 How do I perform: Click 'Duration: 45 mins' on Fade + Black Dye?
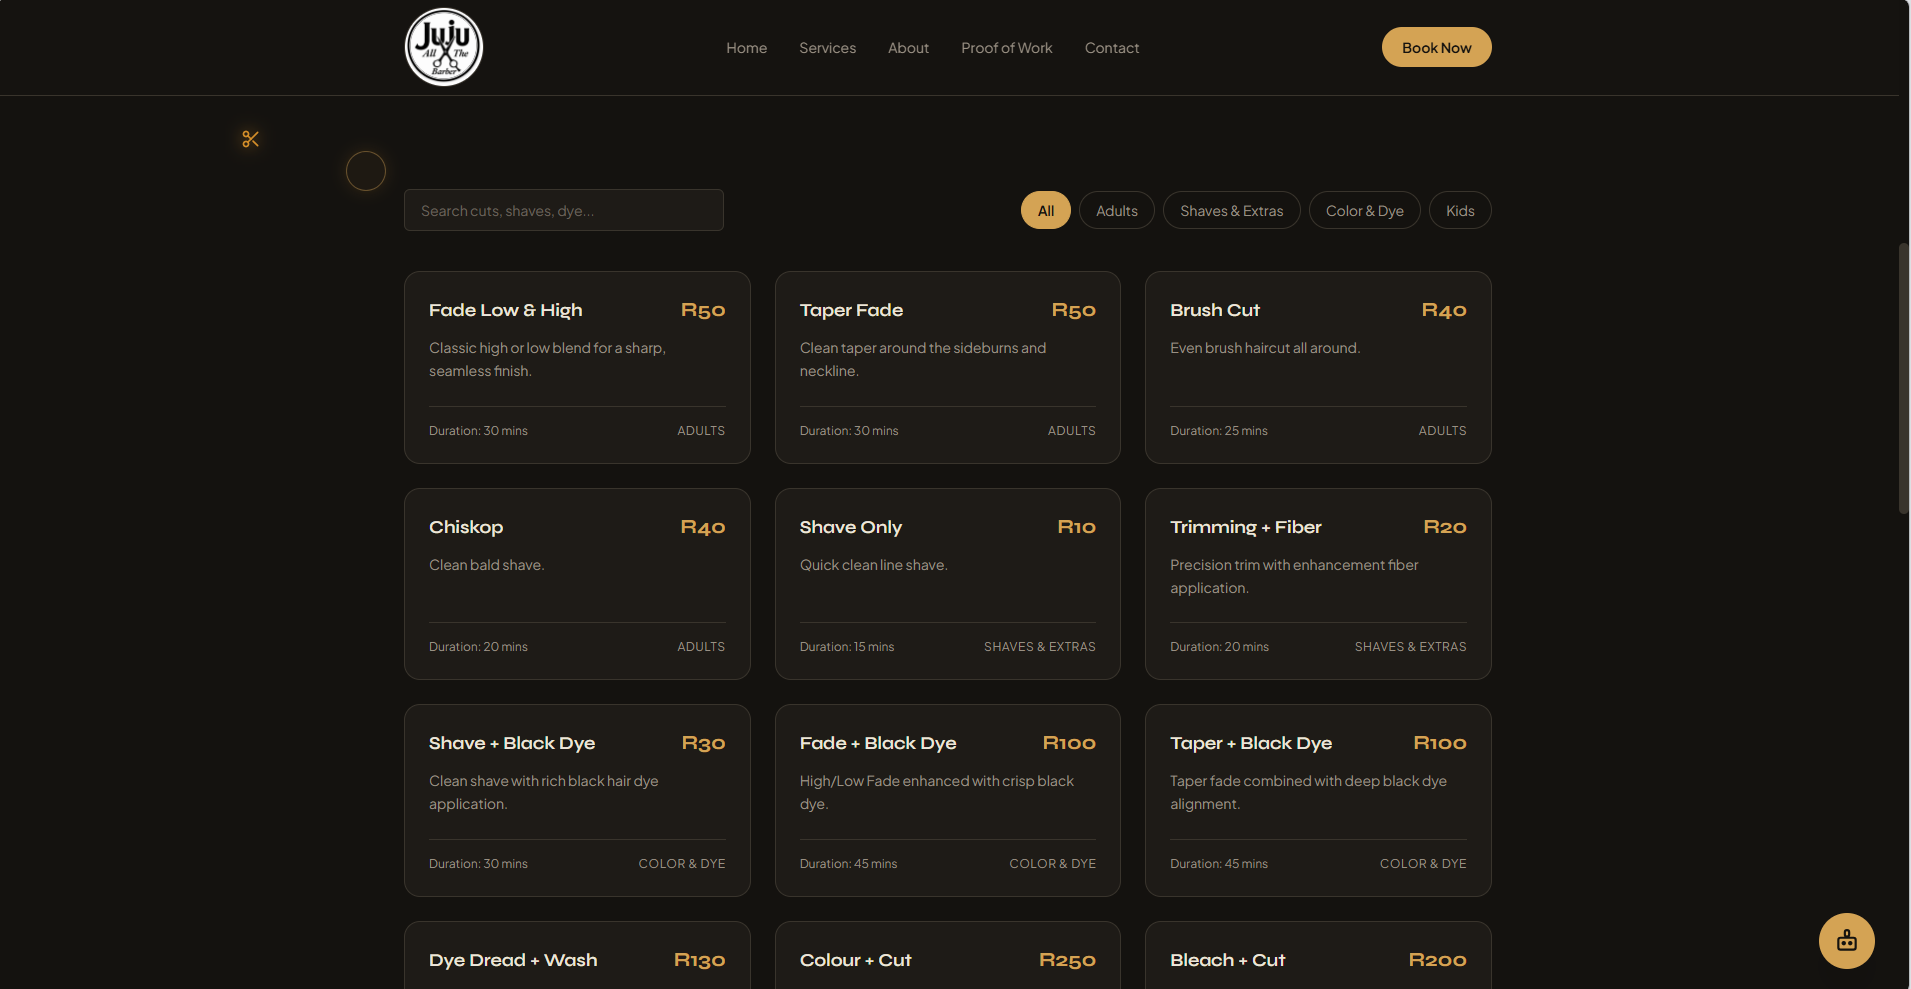[848, 864]
